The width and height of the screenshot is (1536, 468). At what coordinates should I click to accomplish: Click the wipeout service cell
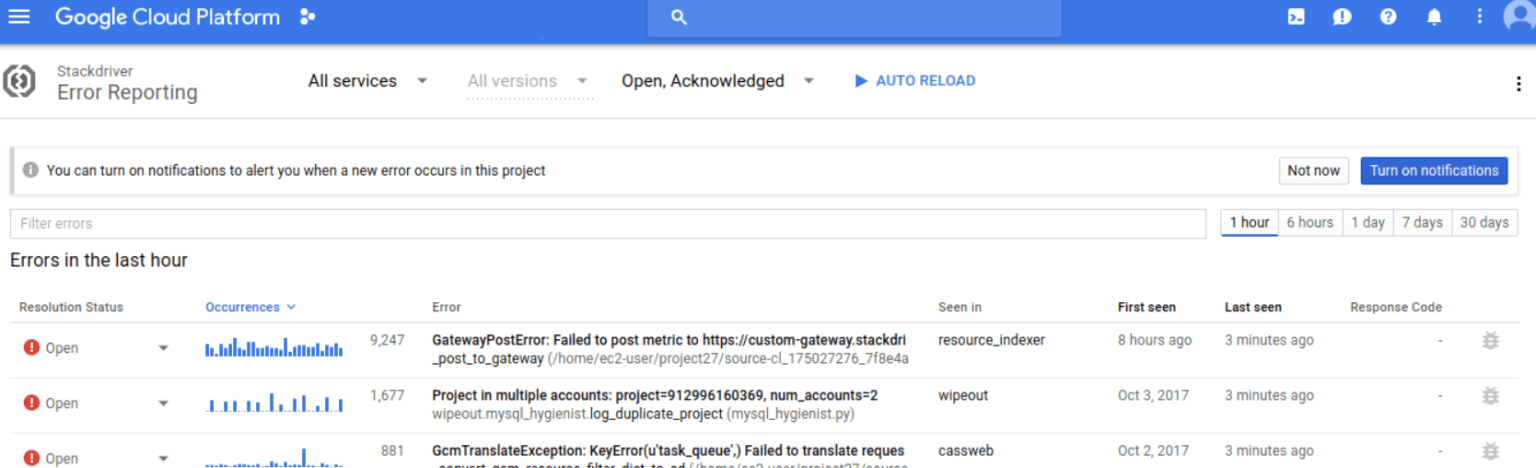pyautogui.click(x=963, y=395)
